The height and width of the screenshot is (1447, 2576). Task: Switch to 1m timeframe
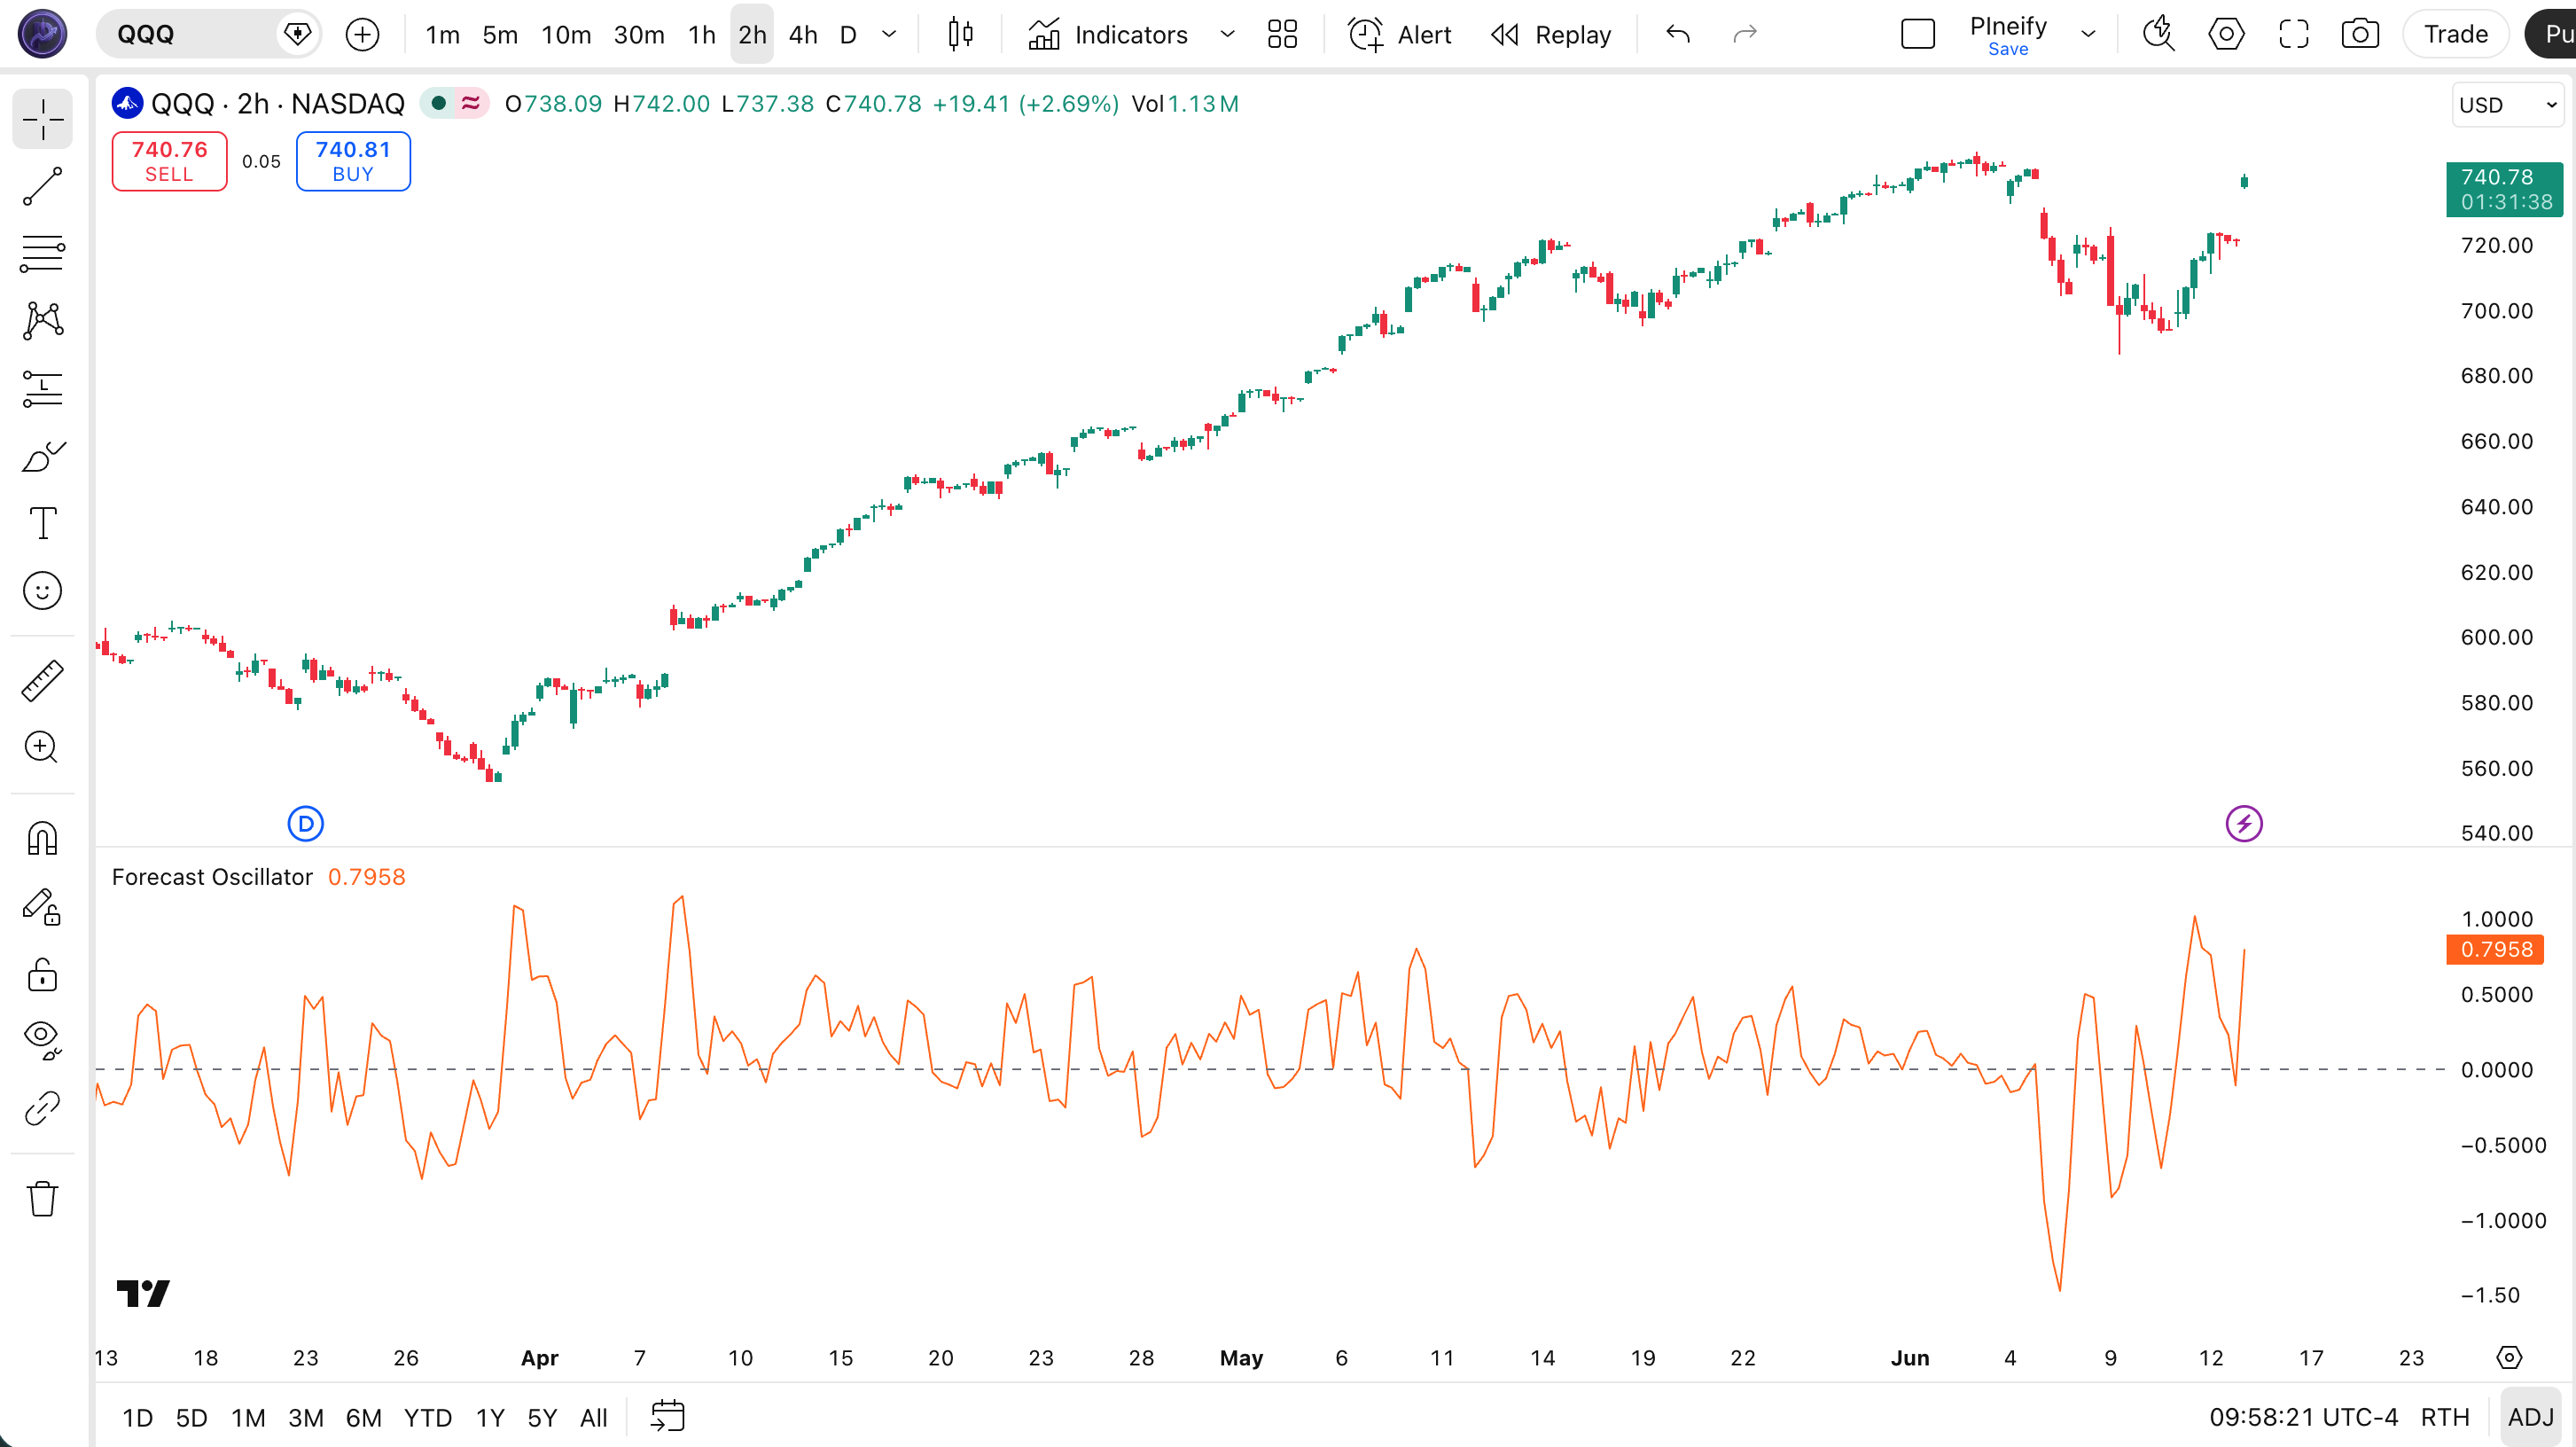point(442,35)
